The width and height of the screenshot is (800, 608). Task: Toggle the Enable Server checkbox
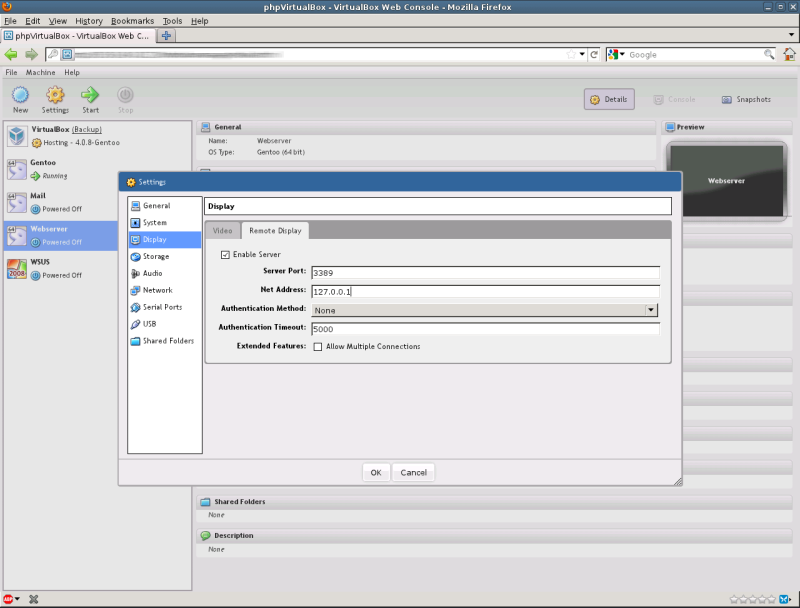[x=225, y=255]
